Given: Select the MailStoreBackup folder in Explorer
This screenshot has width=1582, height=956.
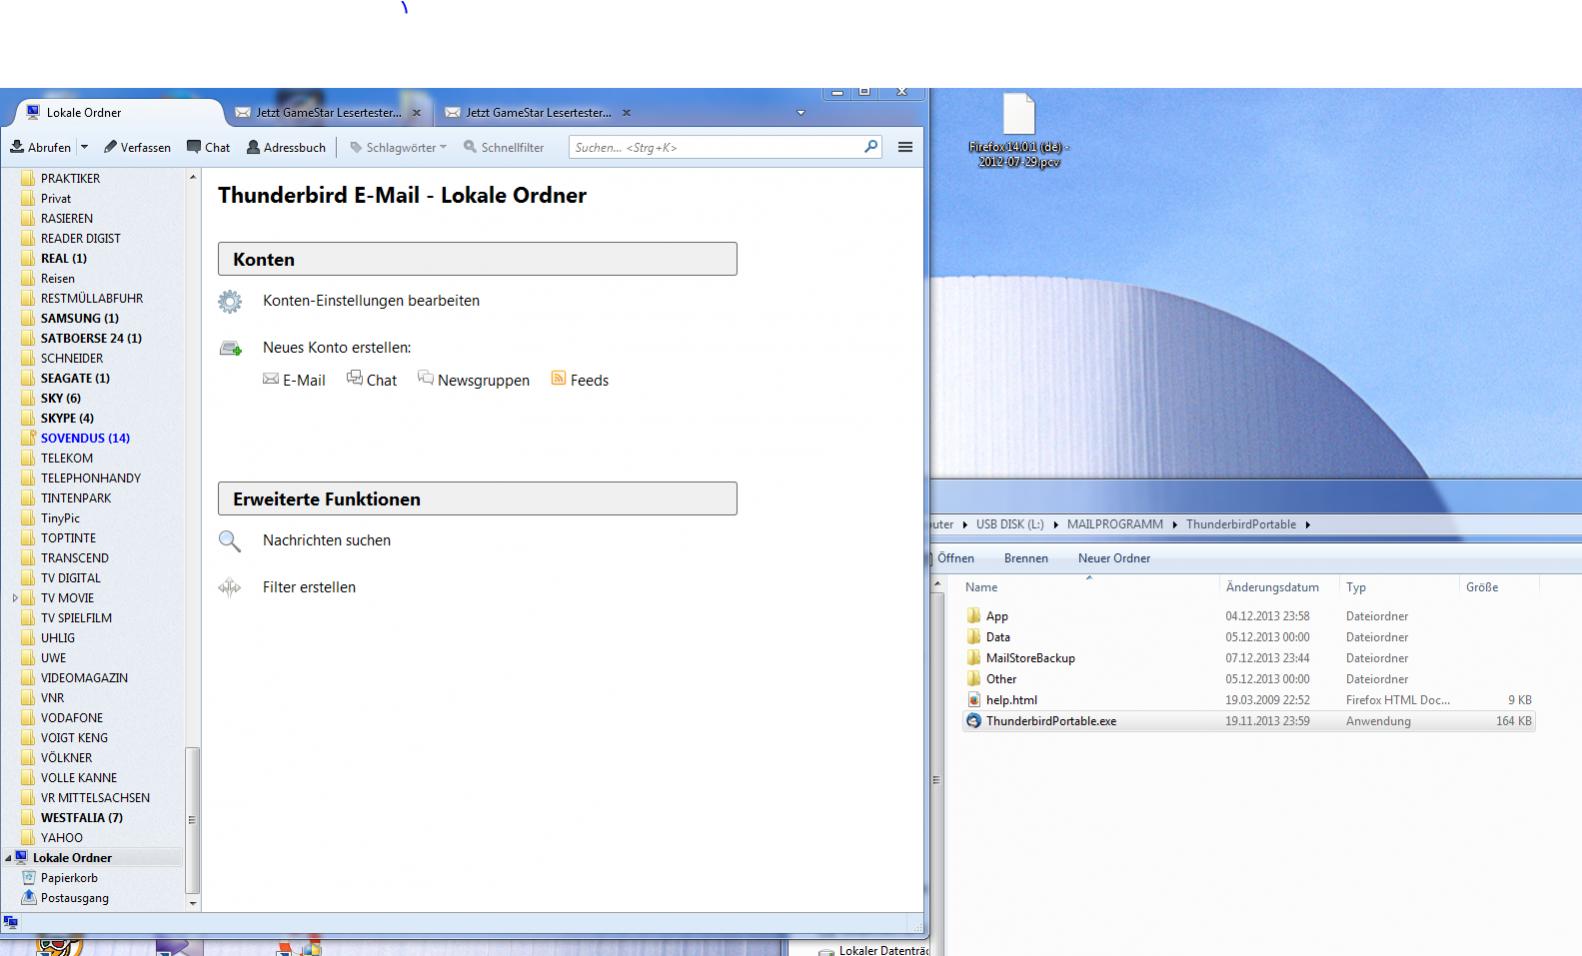Looking at the screenshot, I should coord(1030,658).
